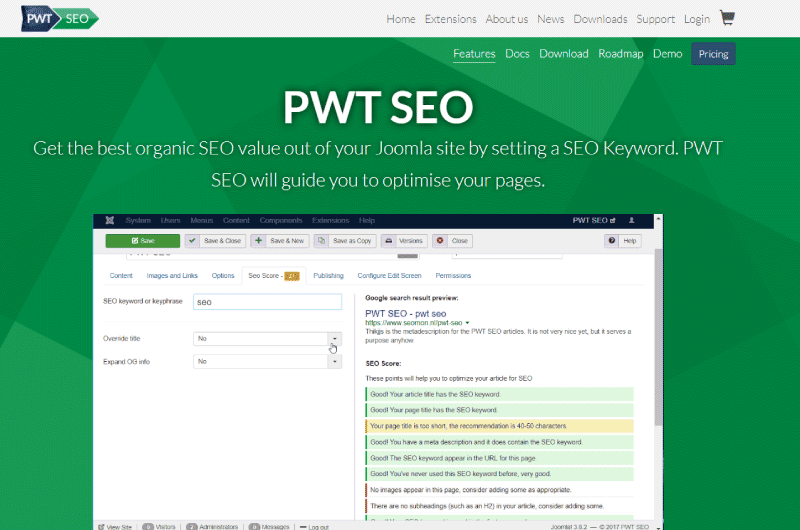Viewport: 800px width, 530px height.
Task: Switch to the Publishing tab
Action: tap(329, 275)
